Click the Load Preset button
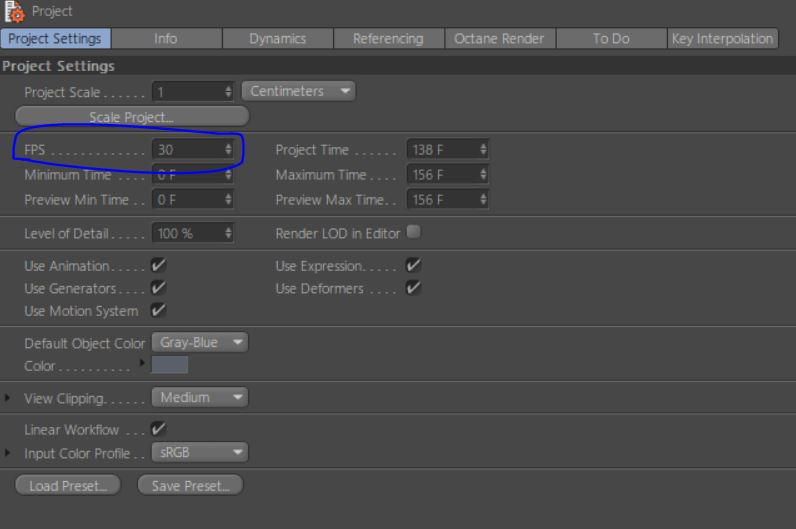Viewport: 796px width, 529px height. [67, 486]
